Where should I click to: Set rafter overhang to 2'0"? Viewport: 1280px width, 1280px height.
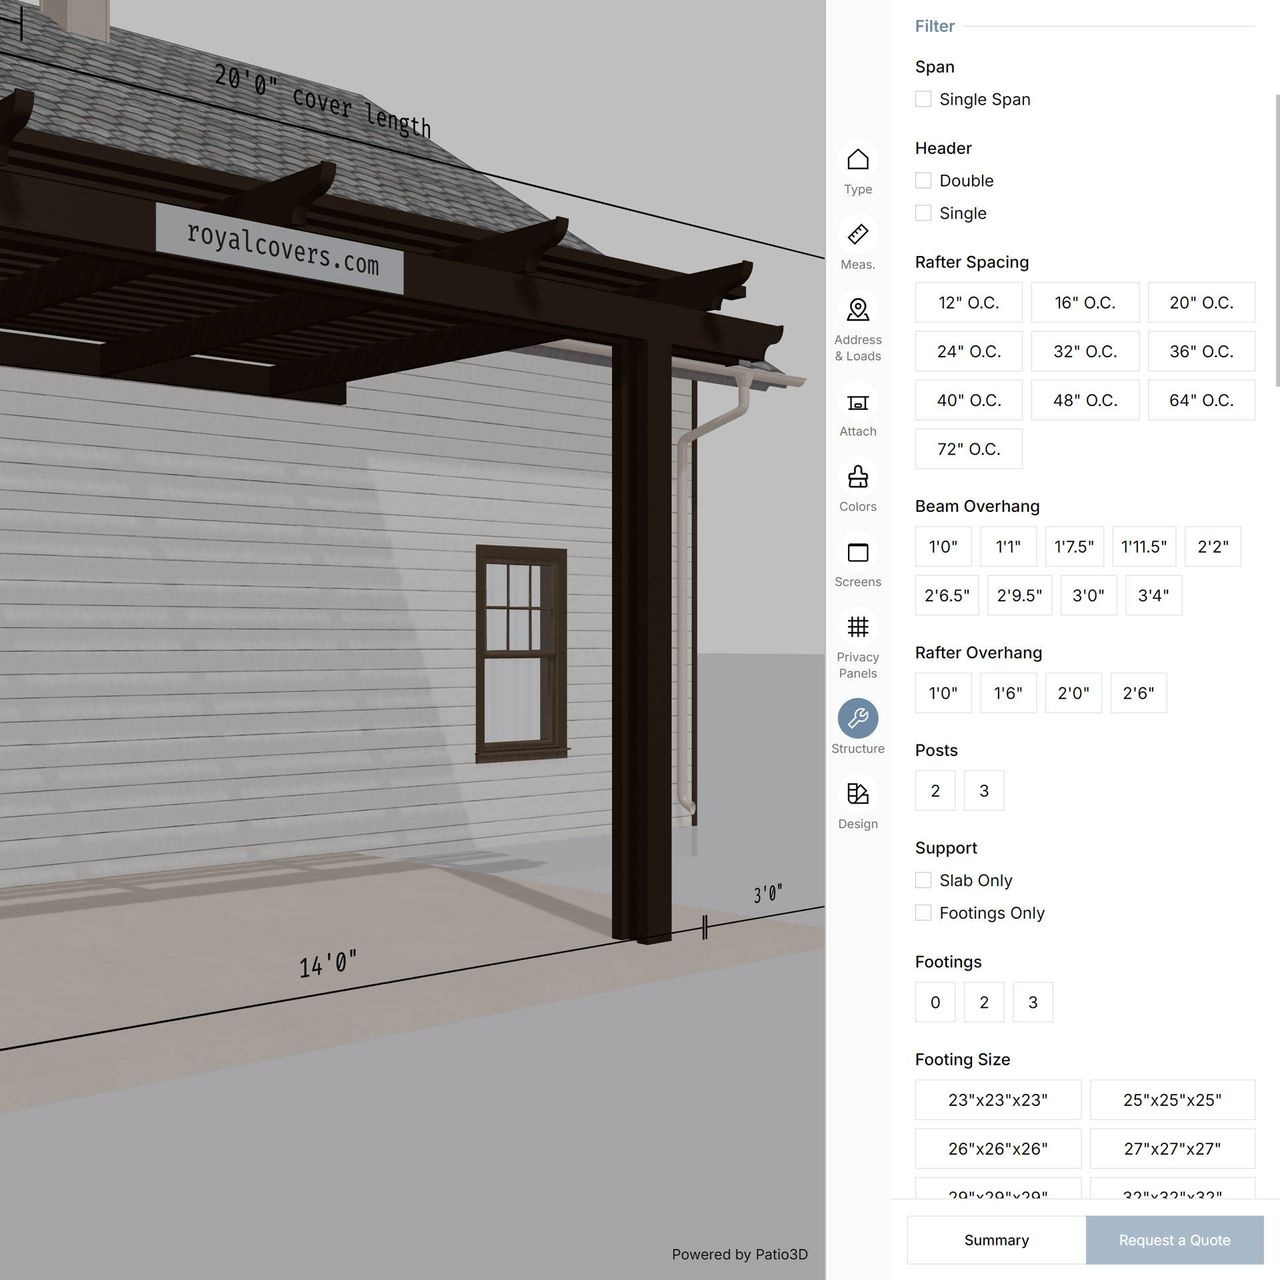[x=1074, y=693]
